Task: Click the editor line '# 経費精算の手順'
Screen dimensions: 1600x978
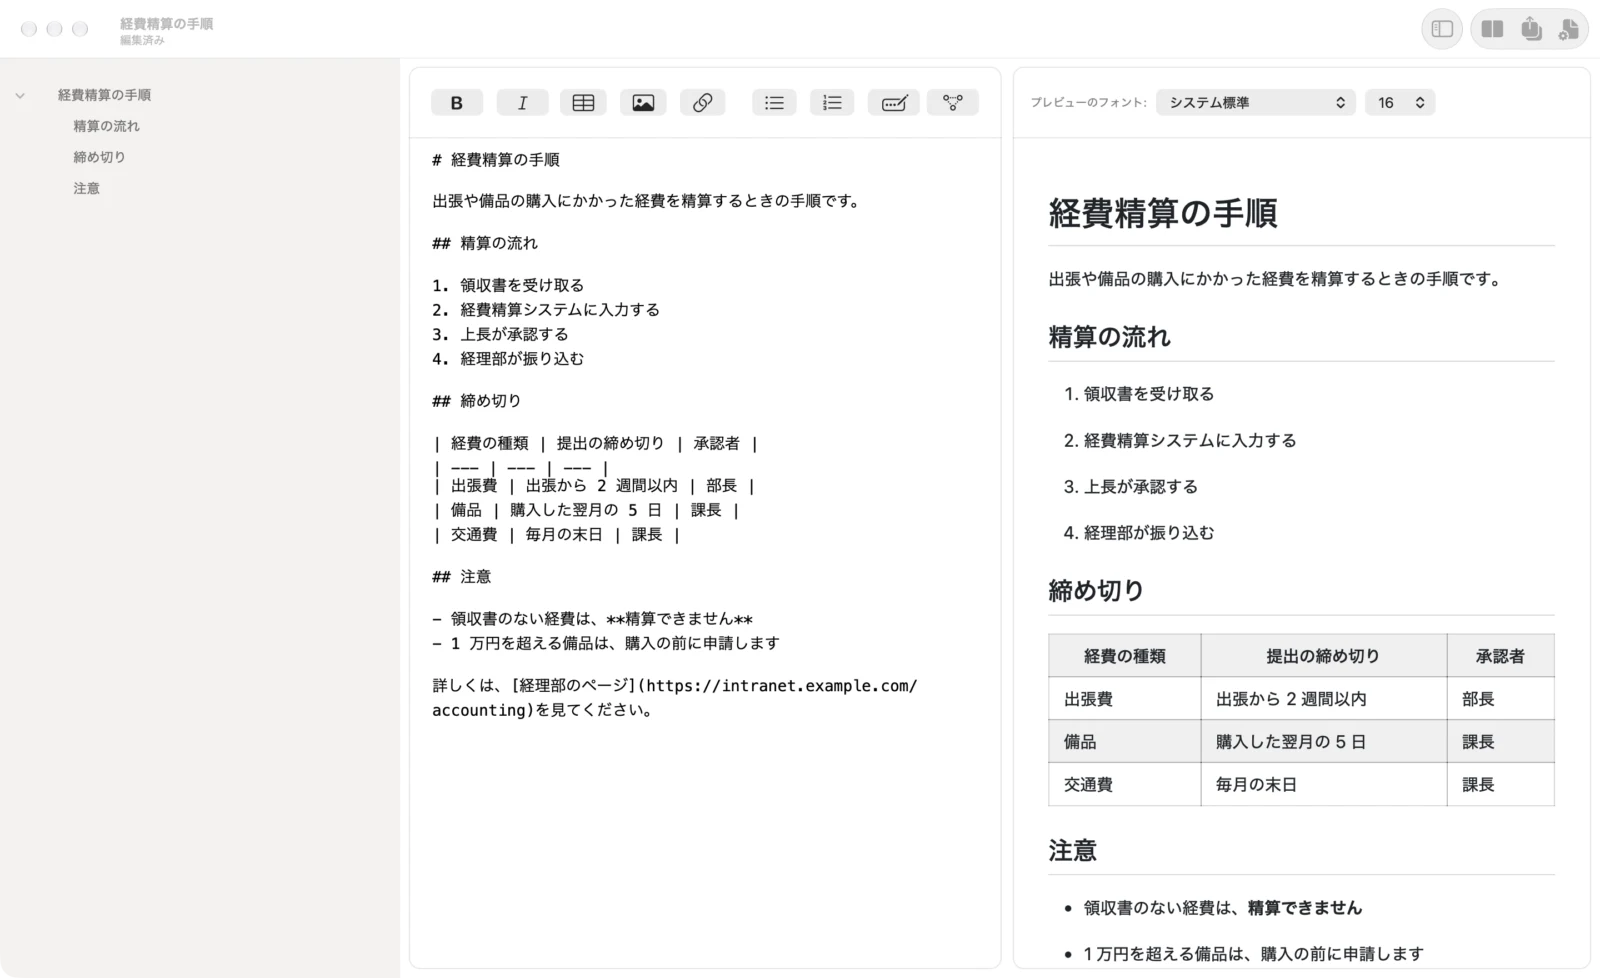Action: pos(496,160)
